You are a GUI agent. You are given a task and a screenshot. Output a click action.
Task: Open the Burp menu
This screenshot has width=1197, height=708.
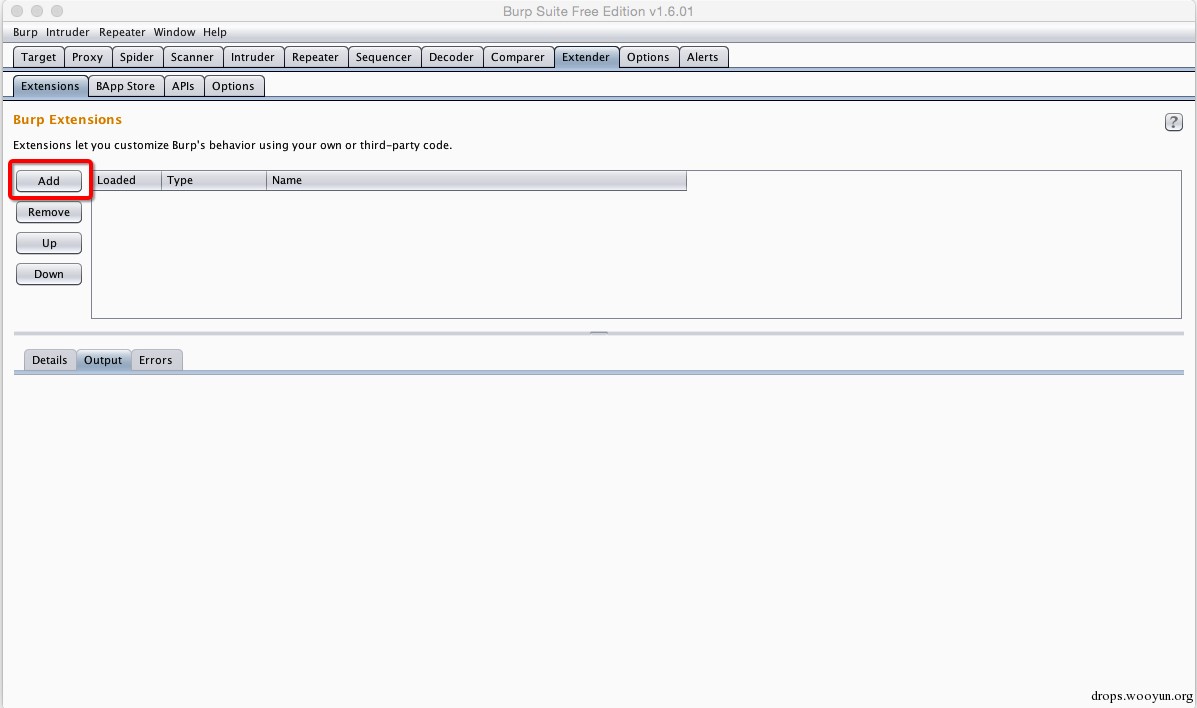(25, 32)
